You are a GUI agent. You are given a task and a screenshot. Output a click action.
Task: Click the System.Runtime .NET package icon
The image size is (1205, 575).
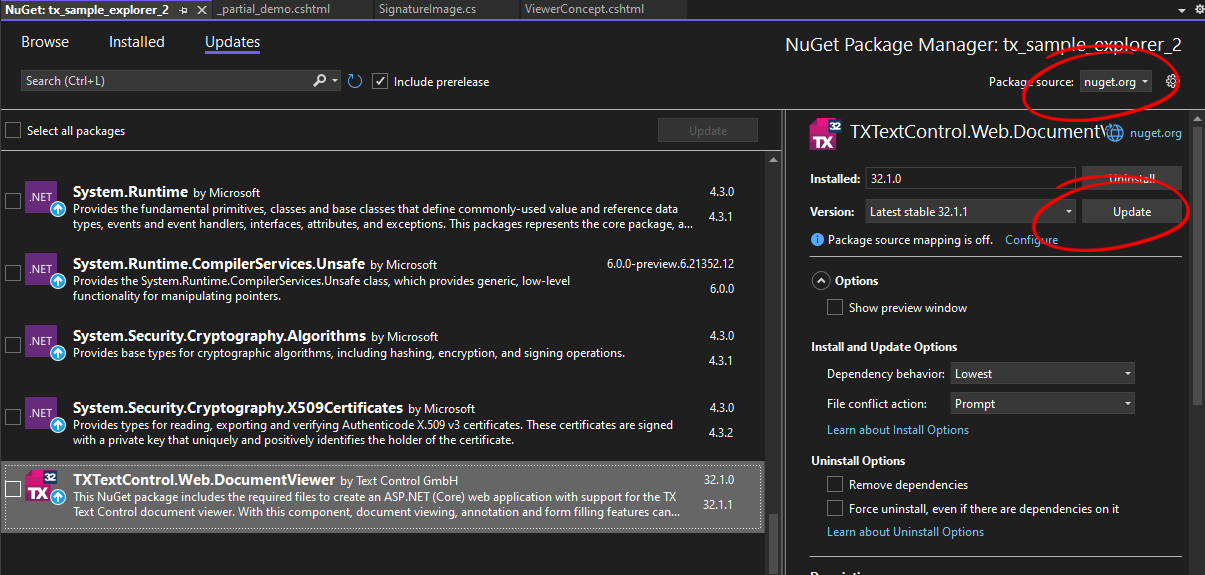(x=43, y=200)
